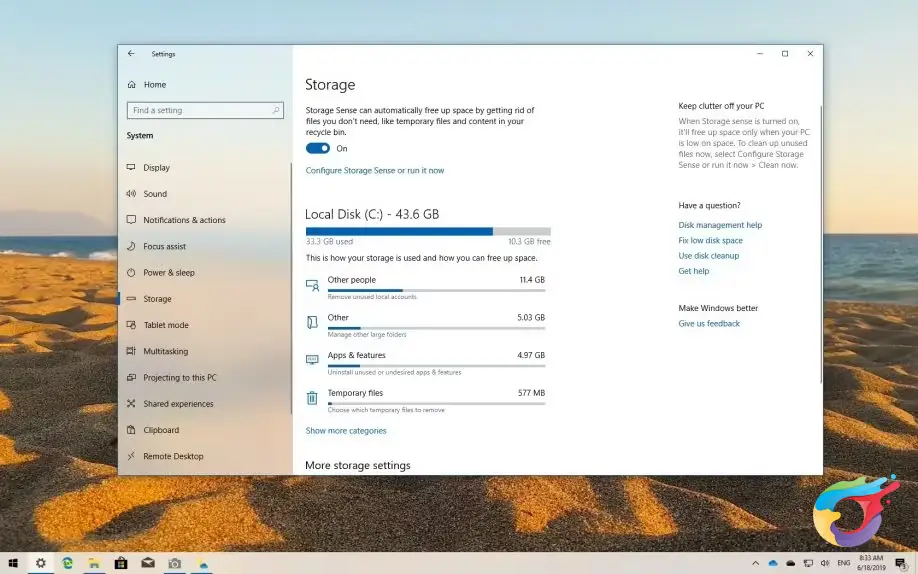Click the search magnifier in Find a setting

[x=276, y=110]
